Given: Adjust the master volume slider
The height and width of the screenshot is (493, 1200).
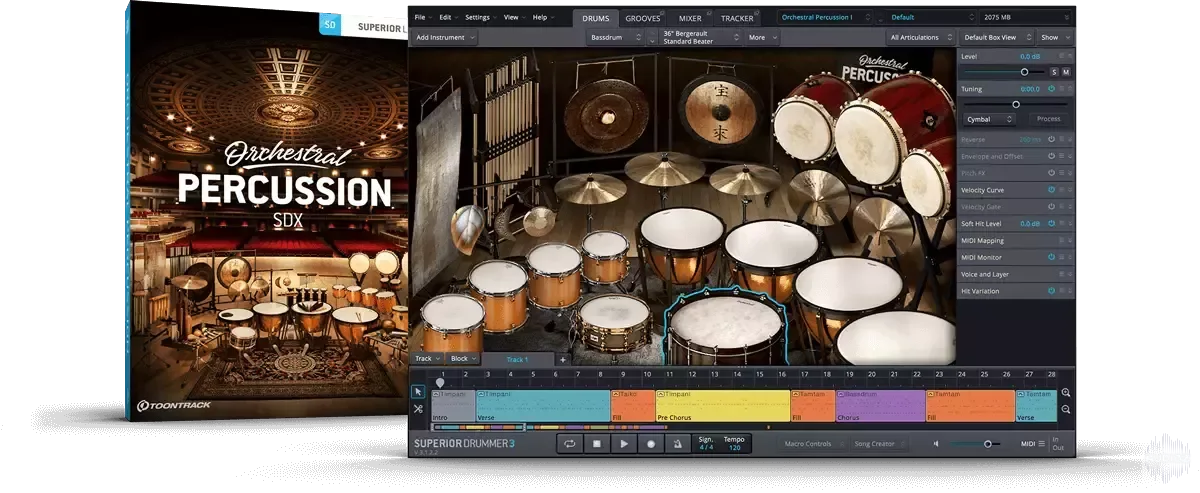Looking at the screenshot, I should [x=986, y=443].
